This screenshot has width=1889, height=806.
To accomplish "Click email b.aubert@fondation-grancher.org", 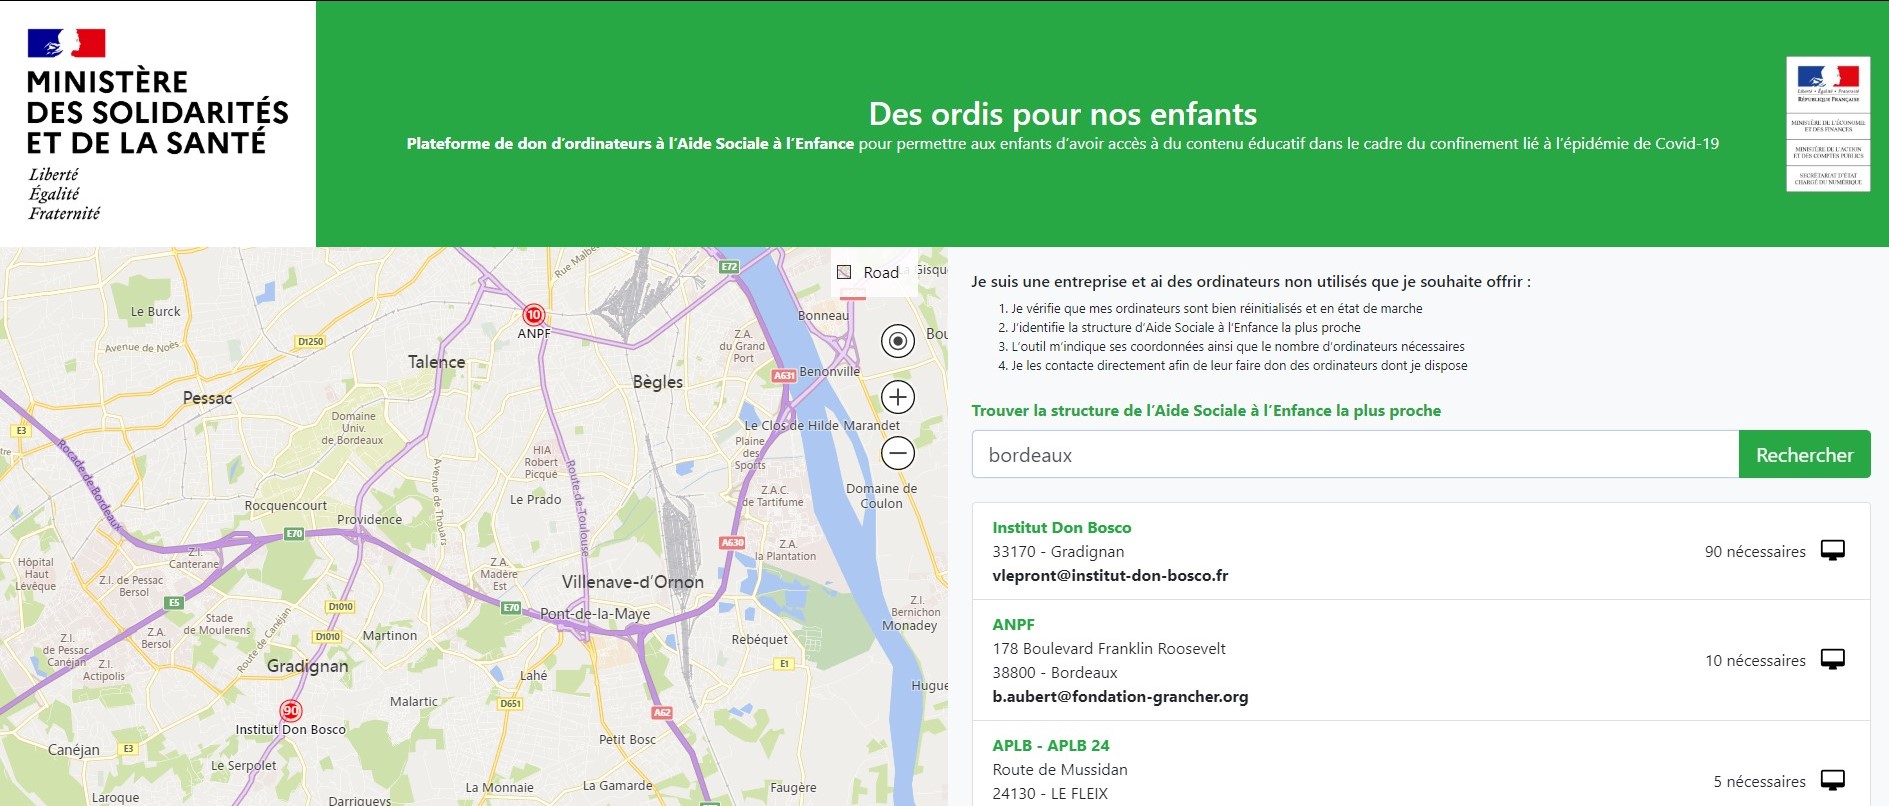I will (x=1120, y=696).
